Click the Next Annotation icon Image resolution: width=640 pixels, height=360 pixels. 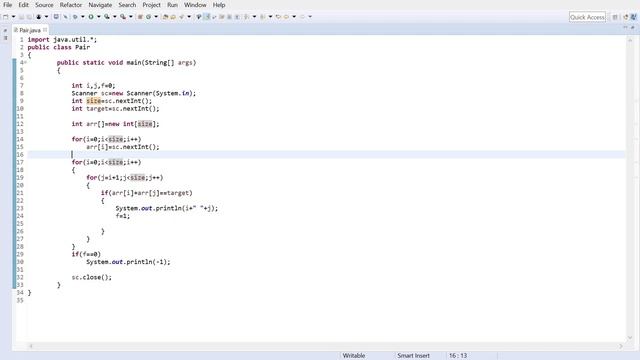coord(246,17)
